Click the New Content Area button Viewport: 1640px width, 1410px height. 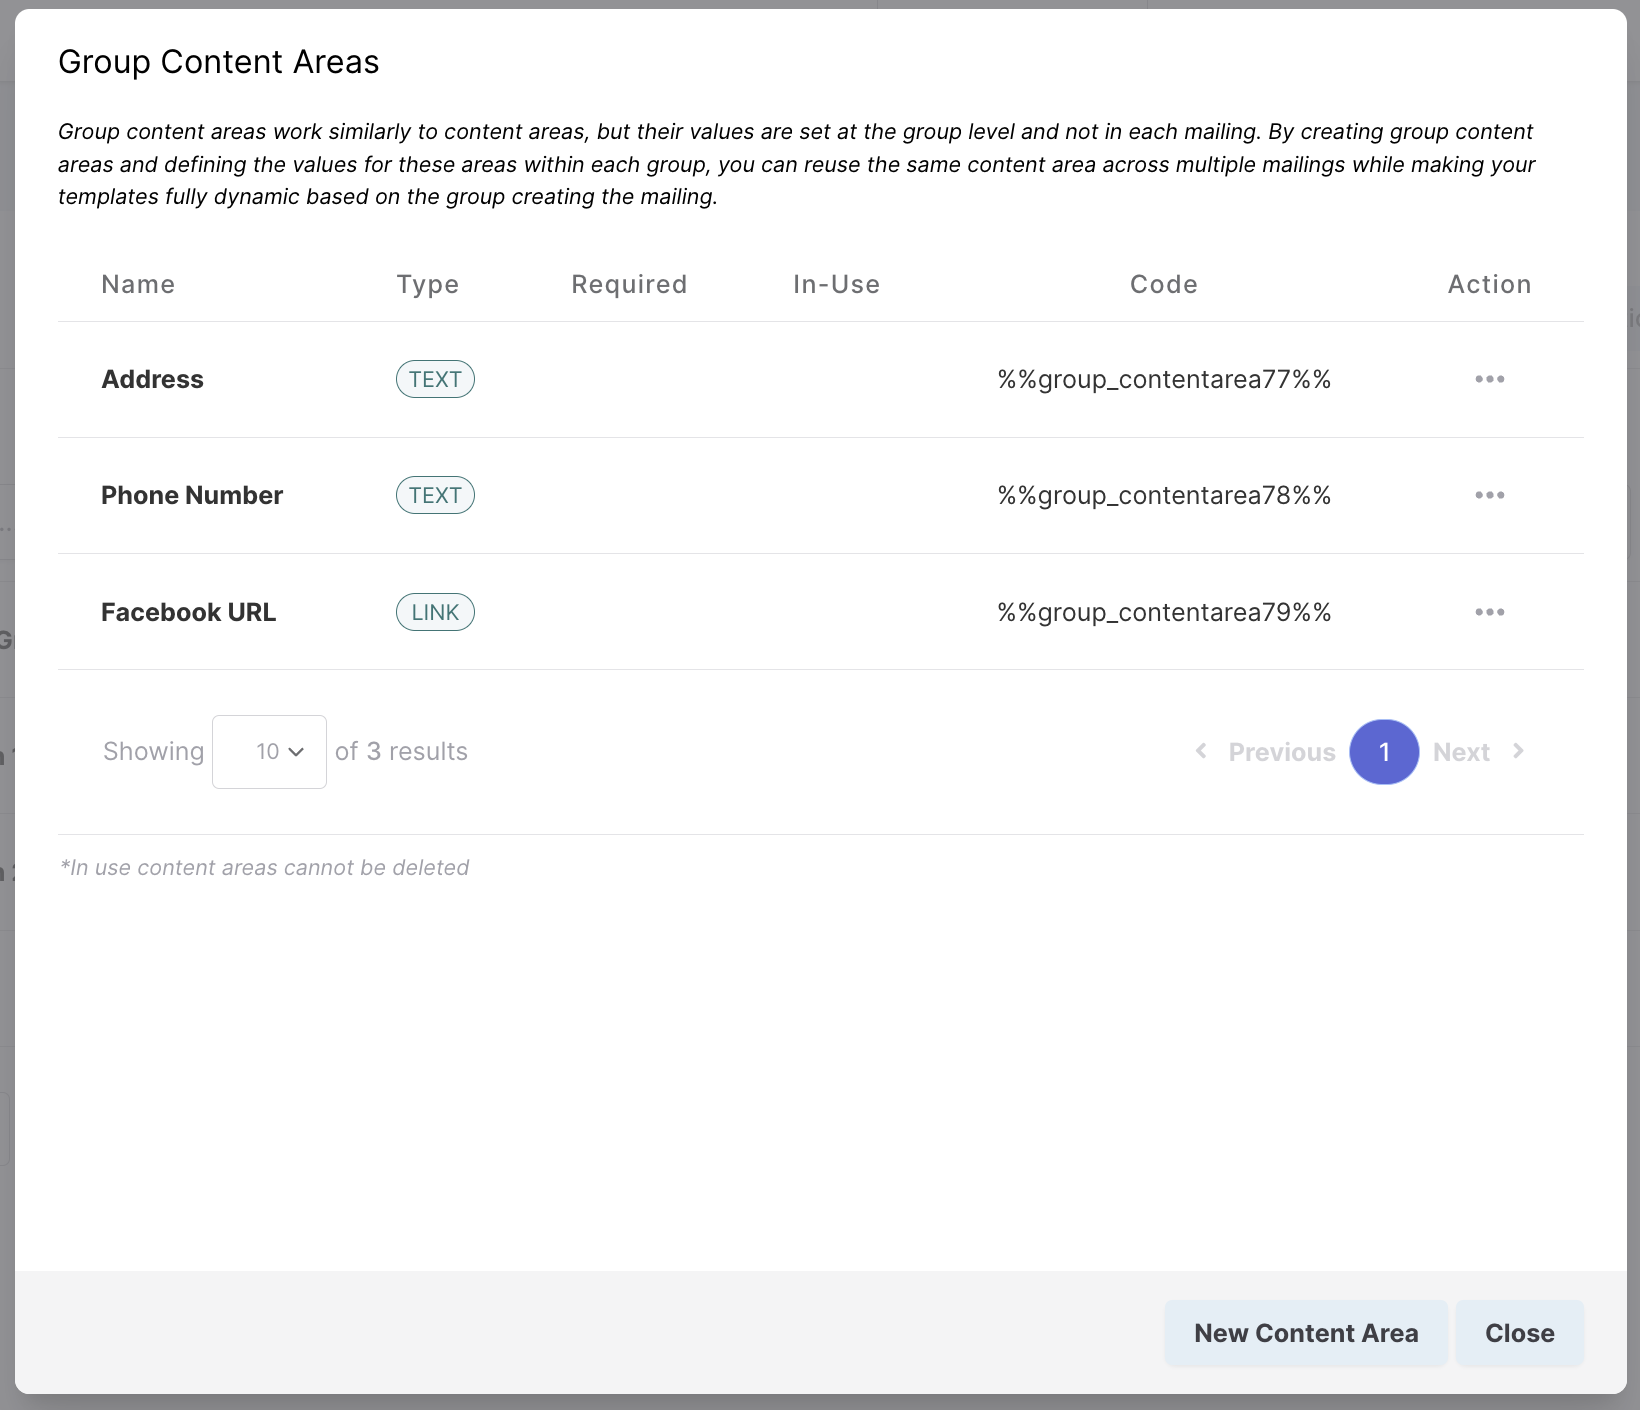pyautogui.click(x=1305, y=1333)
